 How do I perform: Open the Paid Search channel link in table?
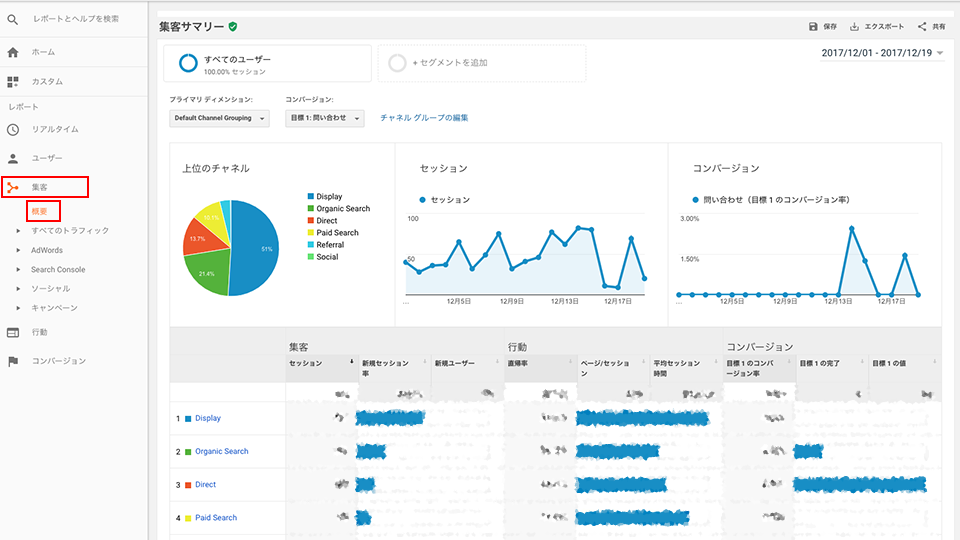(x=216, y=518)
